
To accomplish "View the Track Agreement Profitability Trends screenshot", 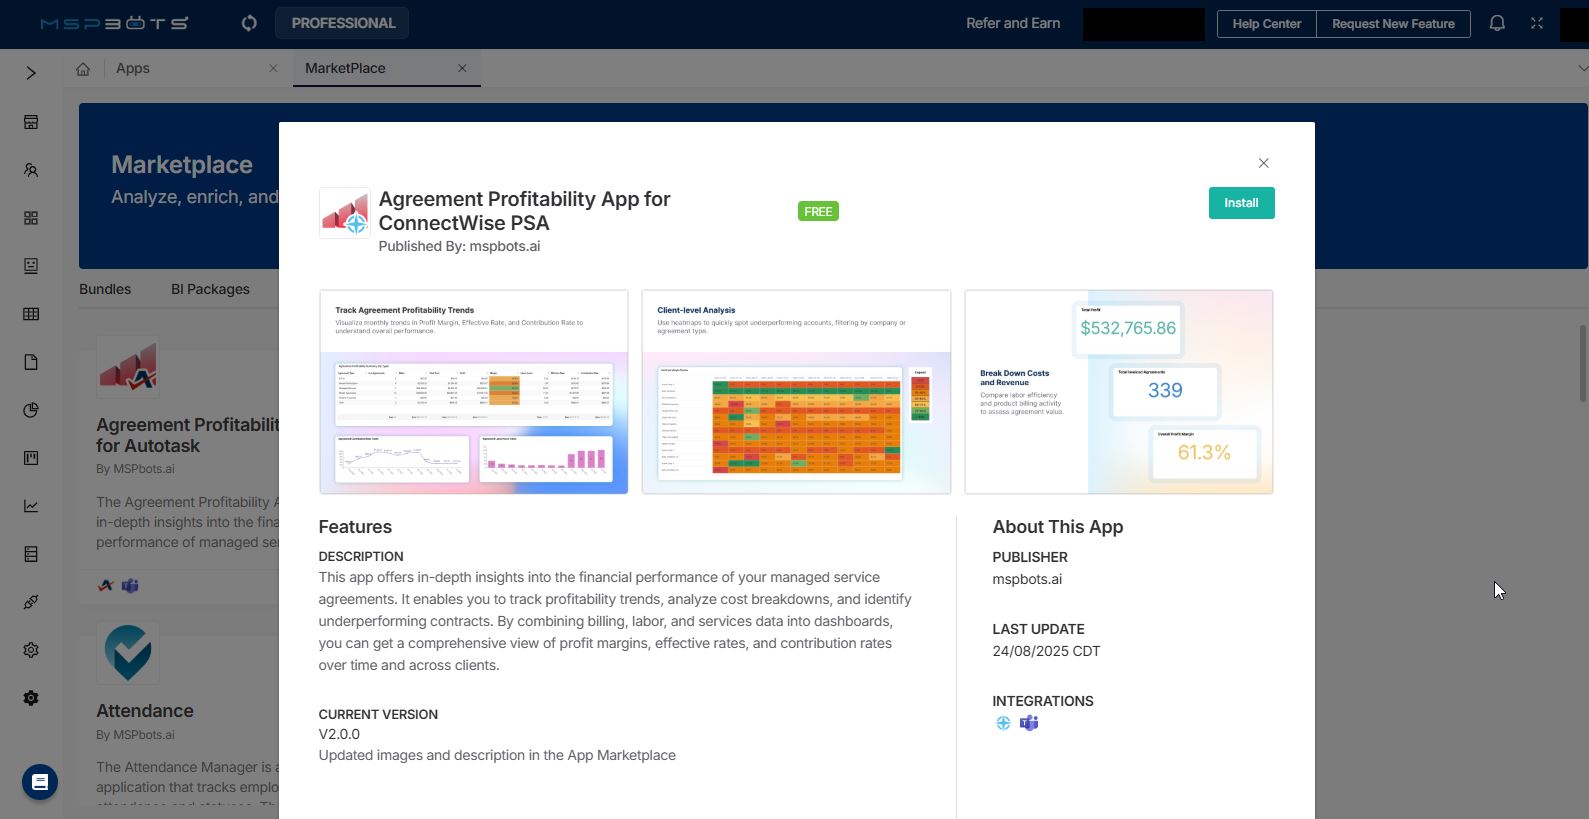I will 474,392.
